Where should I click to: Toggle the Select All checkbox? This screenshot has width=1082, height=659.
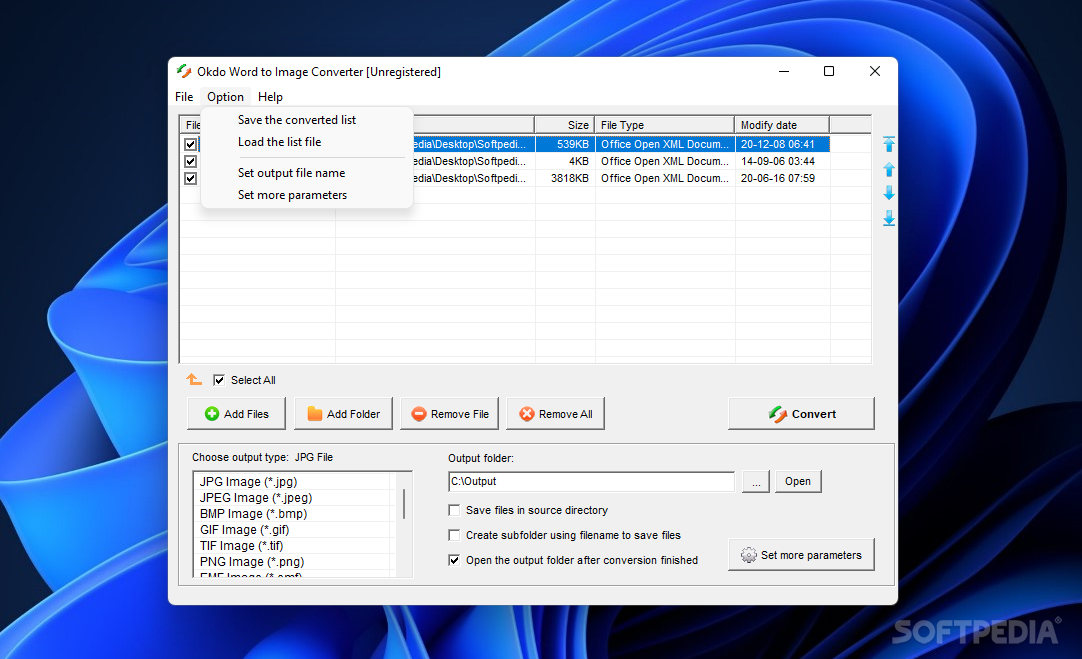pos(219,380)
